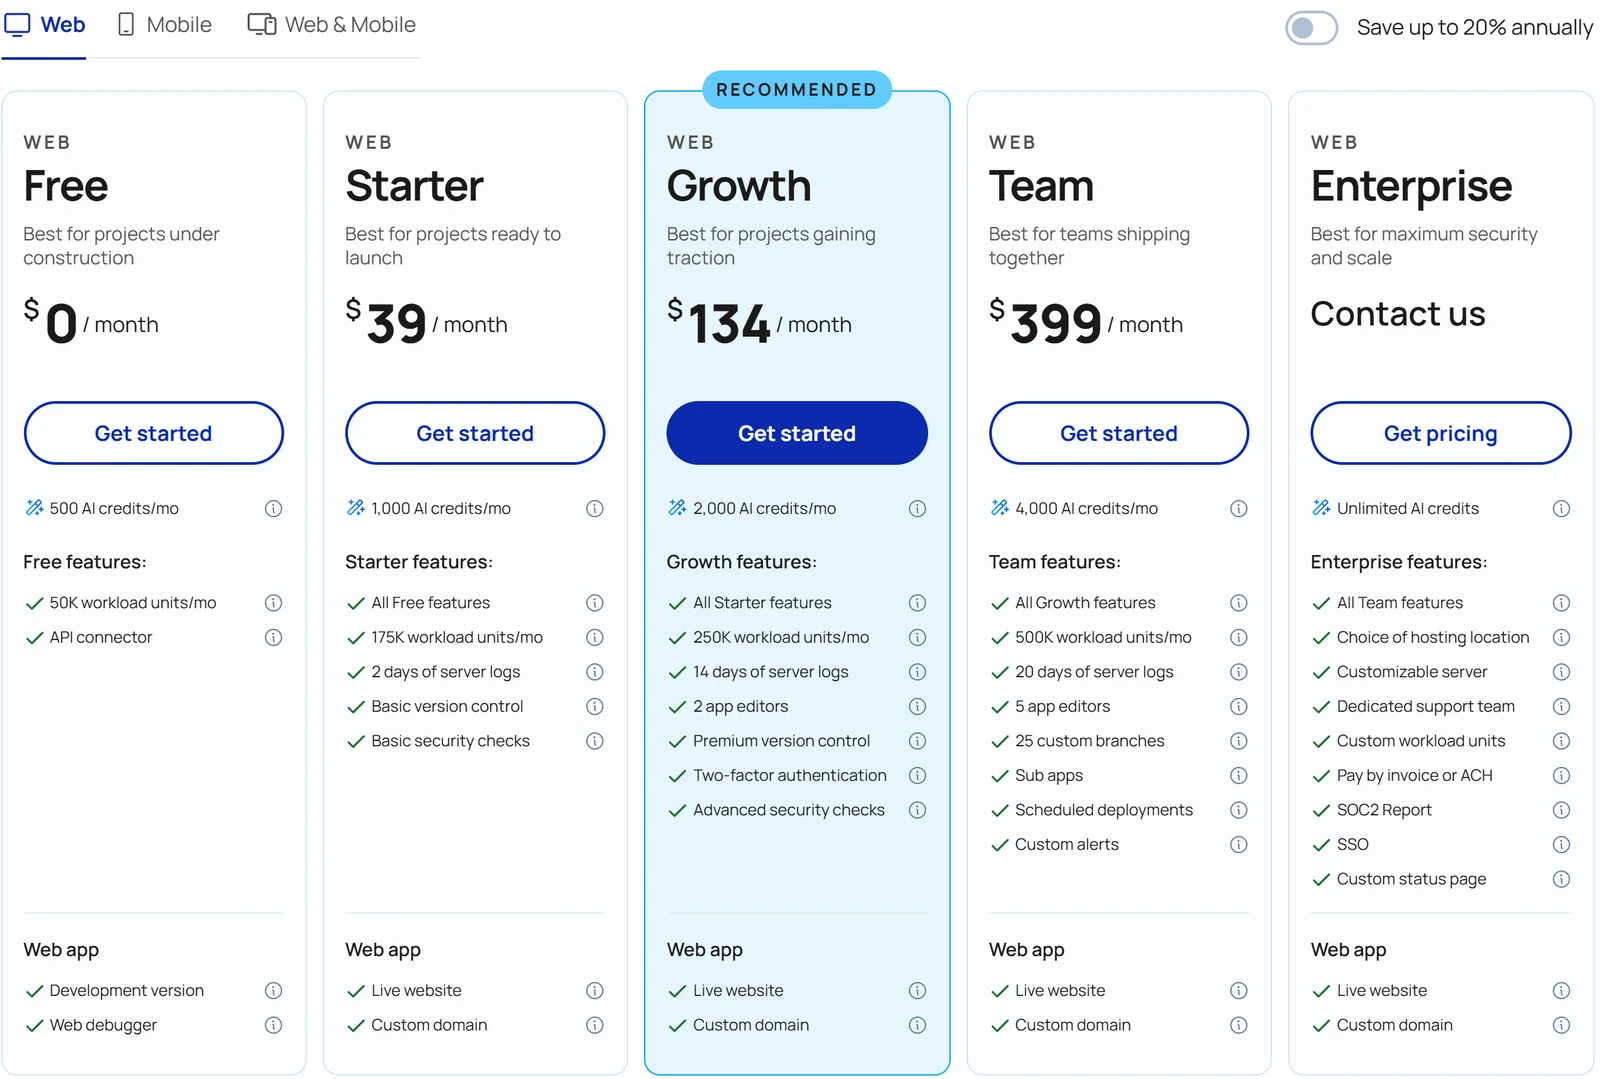Viewport: 1600px width, 1079px height.
Task: Click the Team plan heading
Action: coord(1041,186)
